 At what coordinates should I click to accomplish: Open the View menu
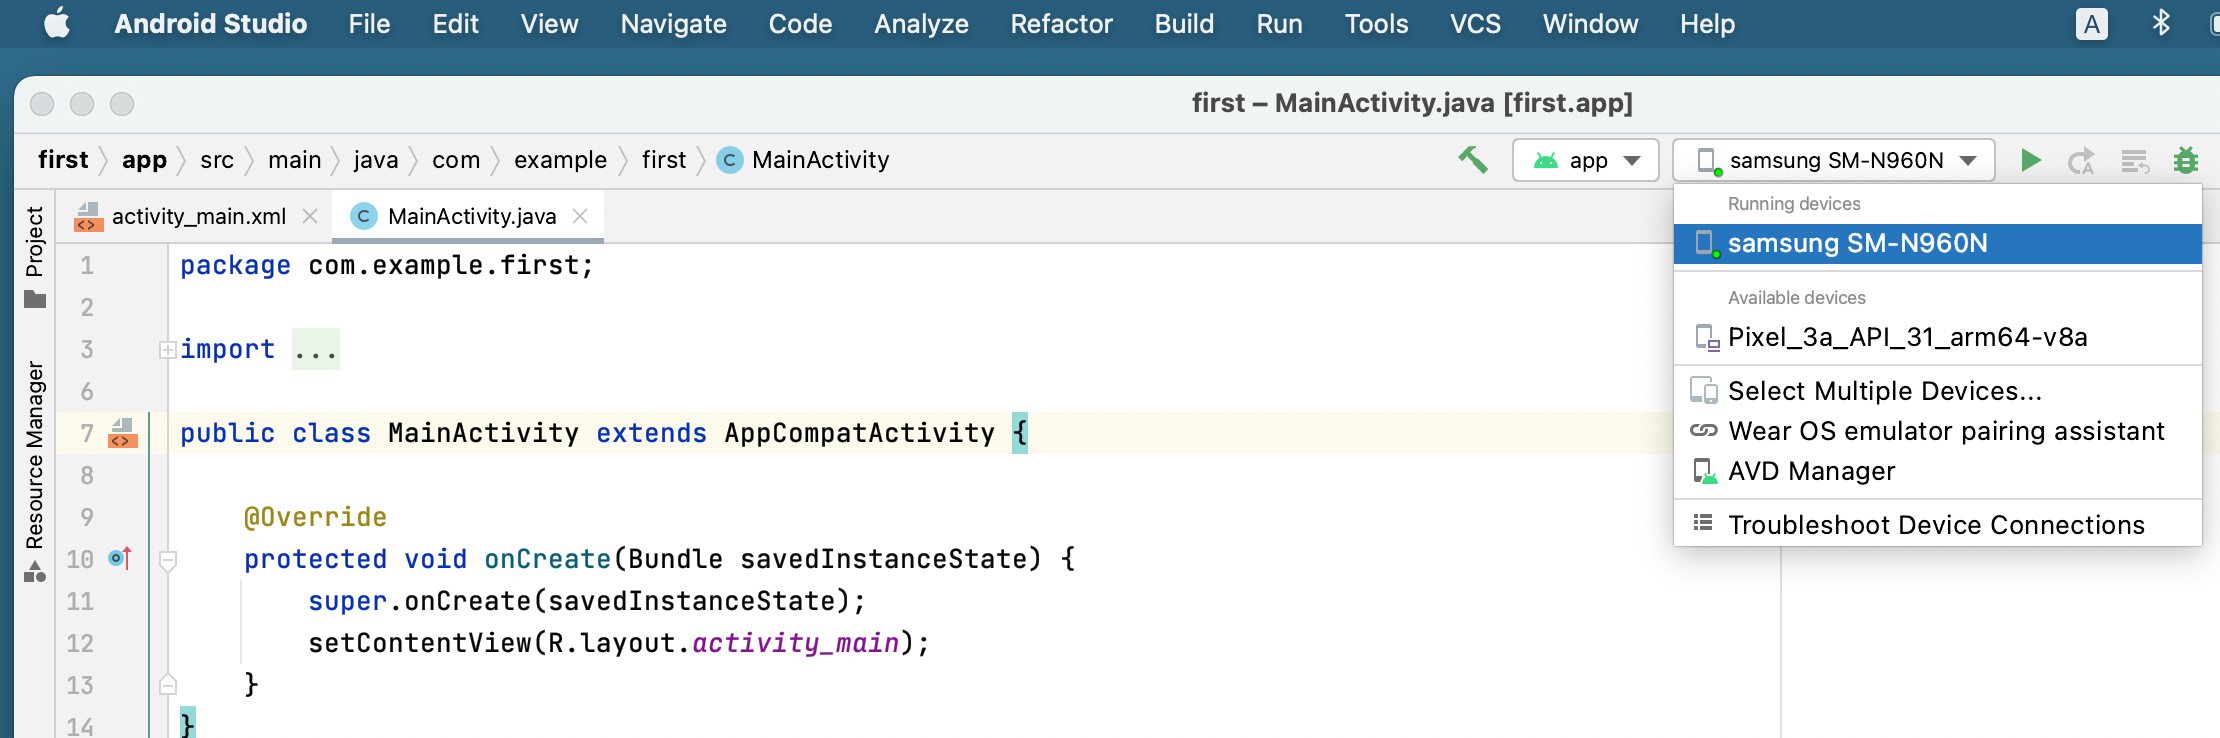(x=549, y=24)
